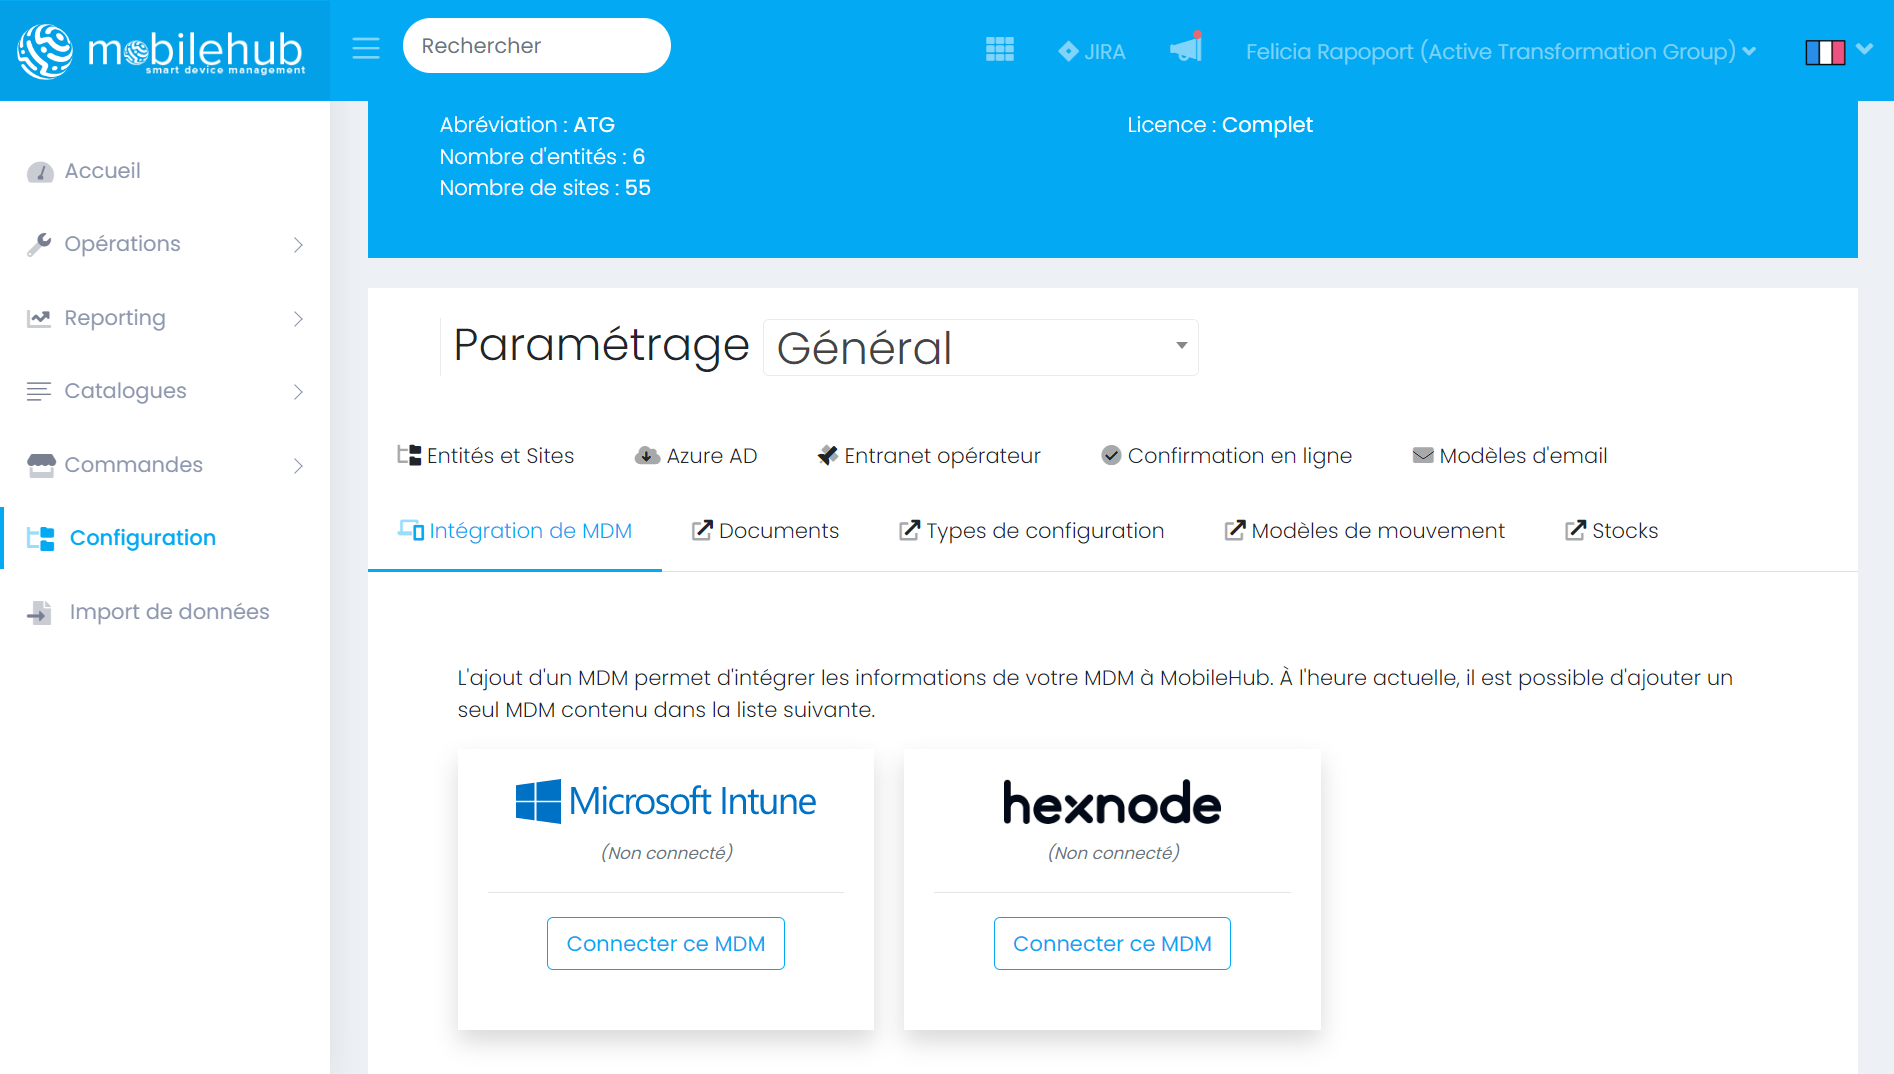The image size is (1894, 1074).
Task: Connect the hexnode MDM
Action: pos(1112,944)
